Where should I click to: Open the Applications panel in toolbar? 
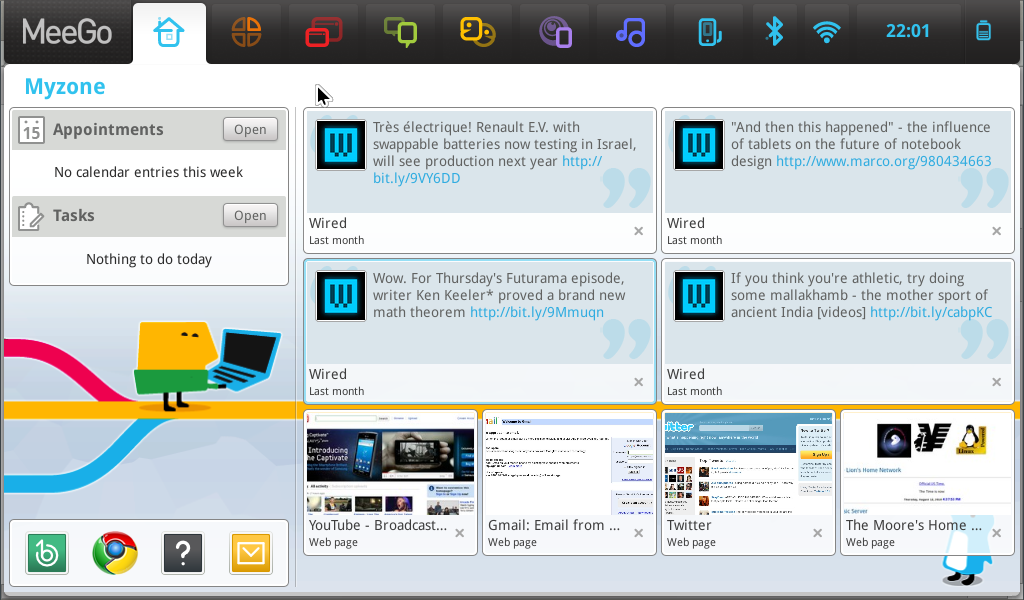[x=323, y=32]
